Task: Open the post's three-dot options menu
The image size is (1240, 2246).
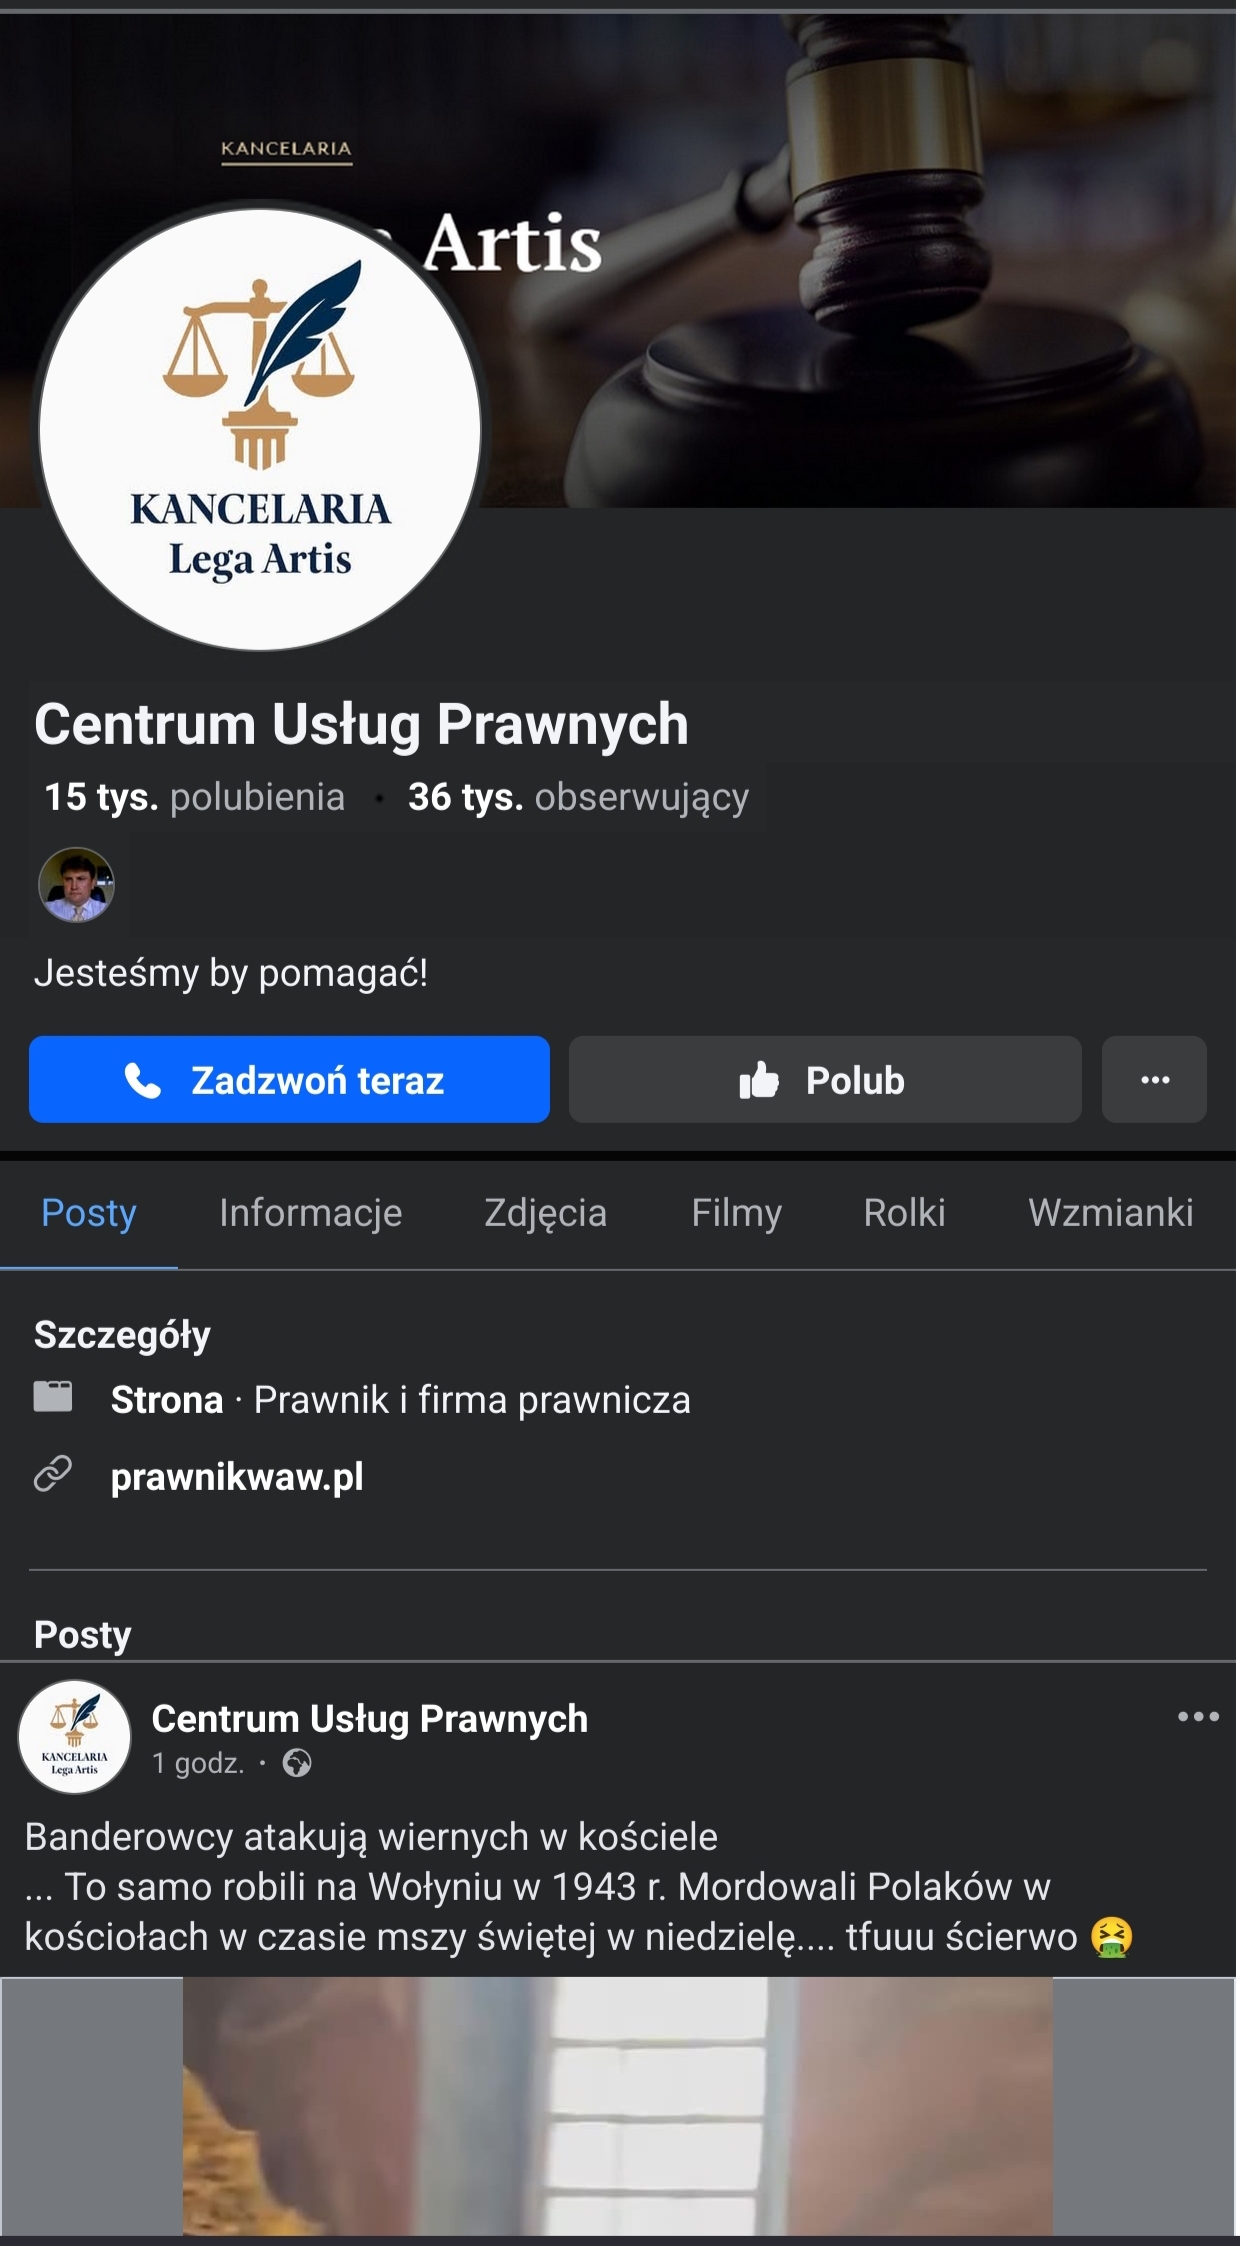Action: point(1197,1717)
